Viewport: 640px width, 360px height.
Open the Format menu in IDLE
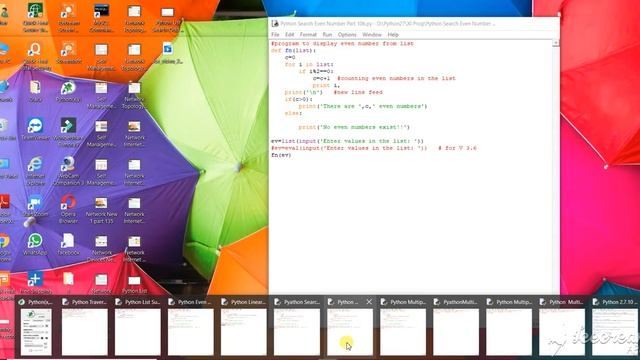click(308, 35)
